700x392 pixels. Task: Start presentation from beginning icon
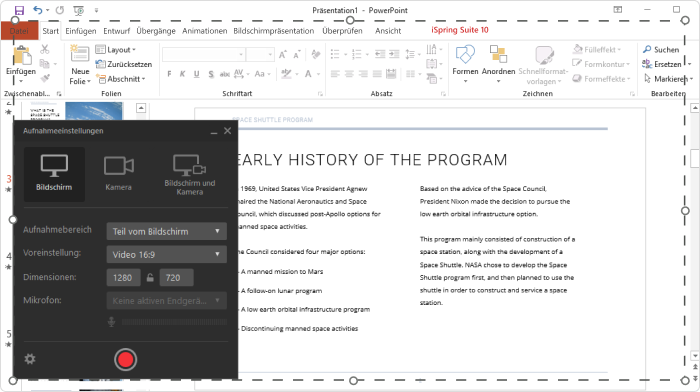[x=79, y=10]
